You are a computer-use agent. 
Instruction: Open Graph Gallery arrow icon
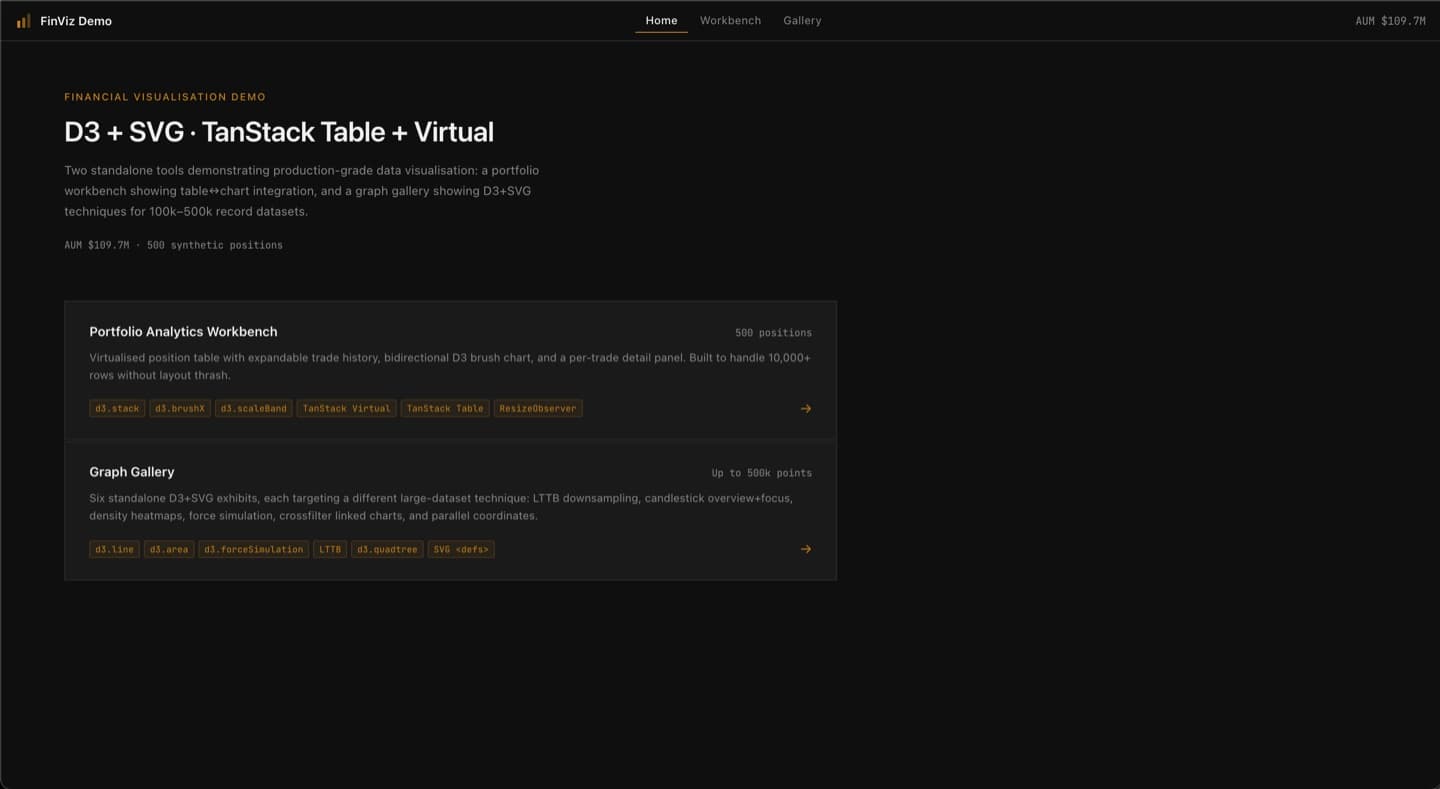pyautogui.click(x=806, y=549)
